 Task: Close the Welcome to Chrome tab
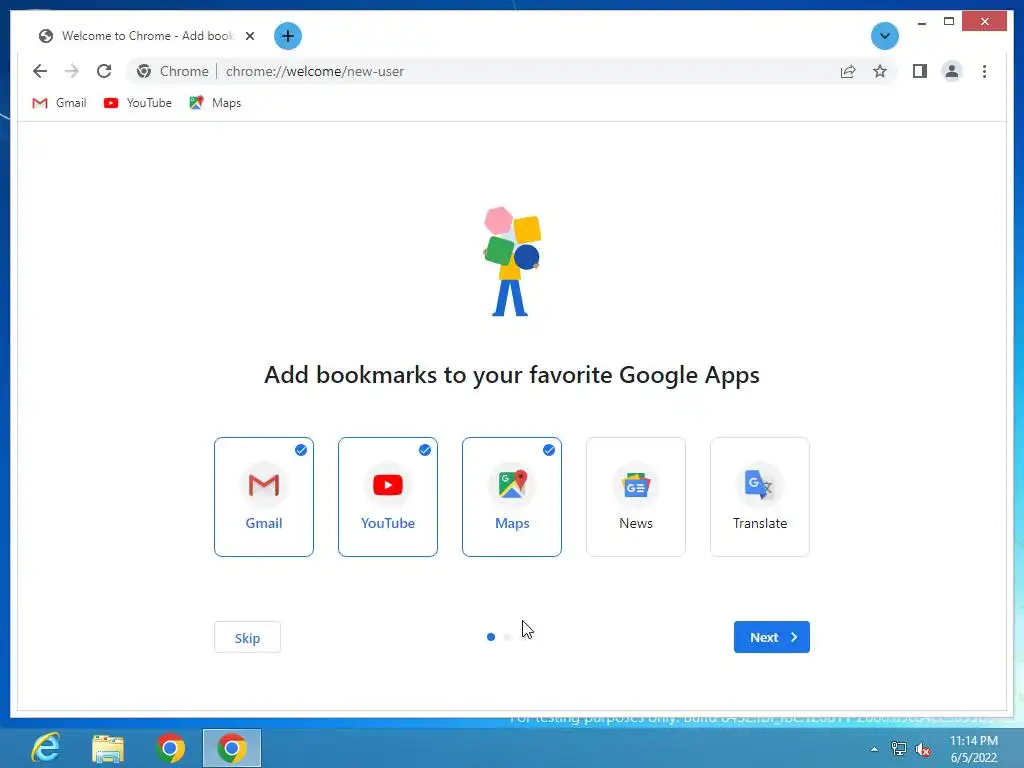pos(249,36)
